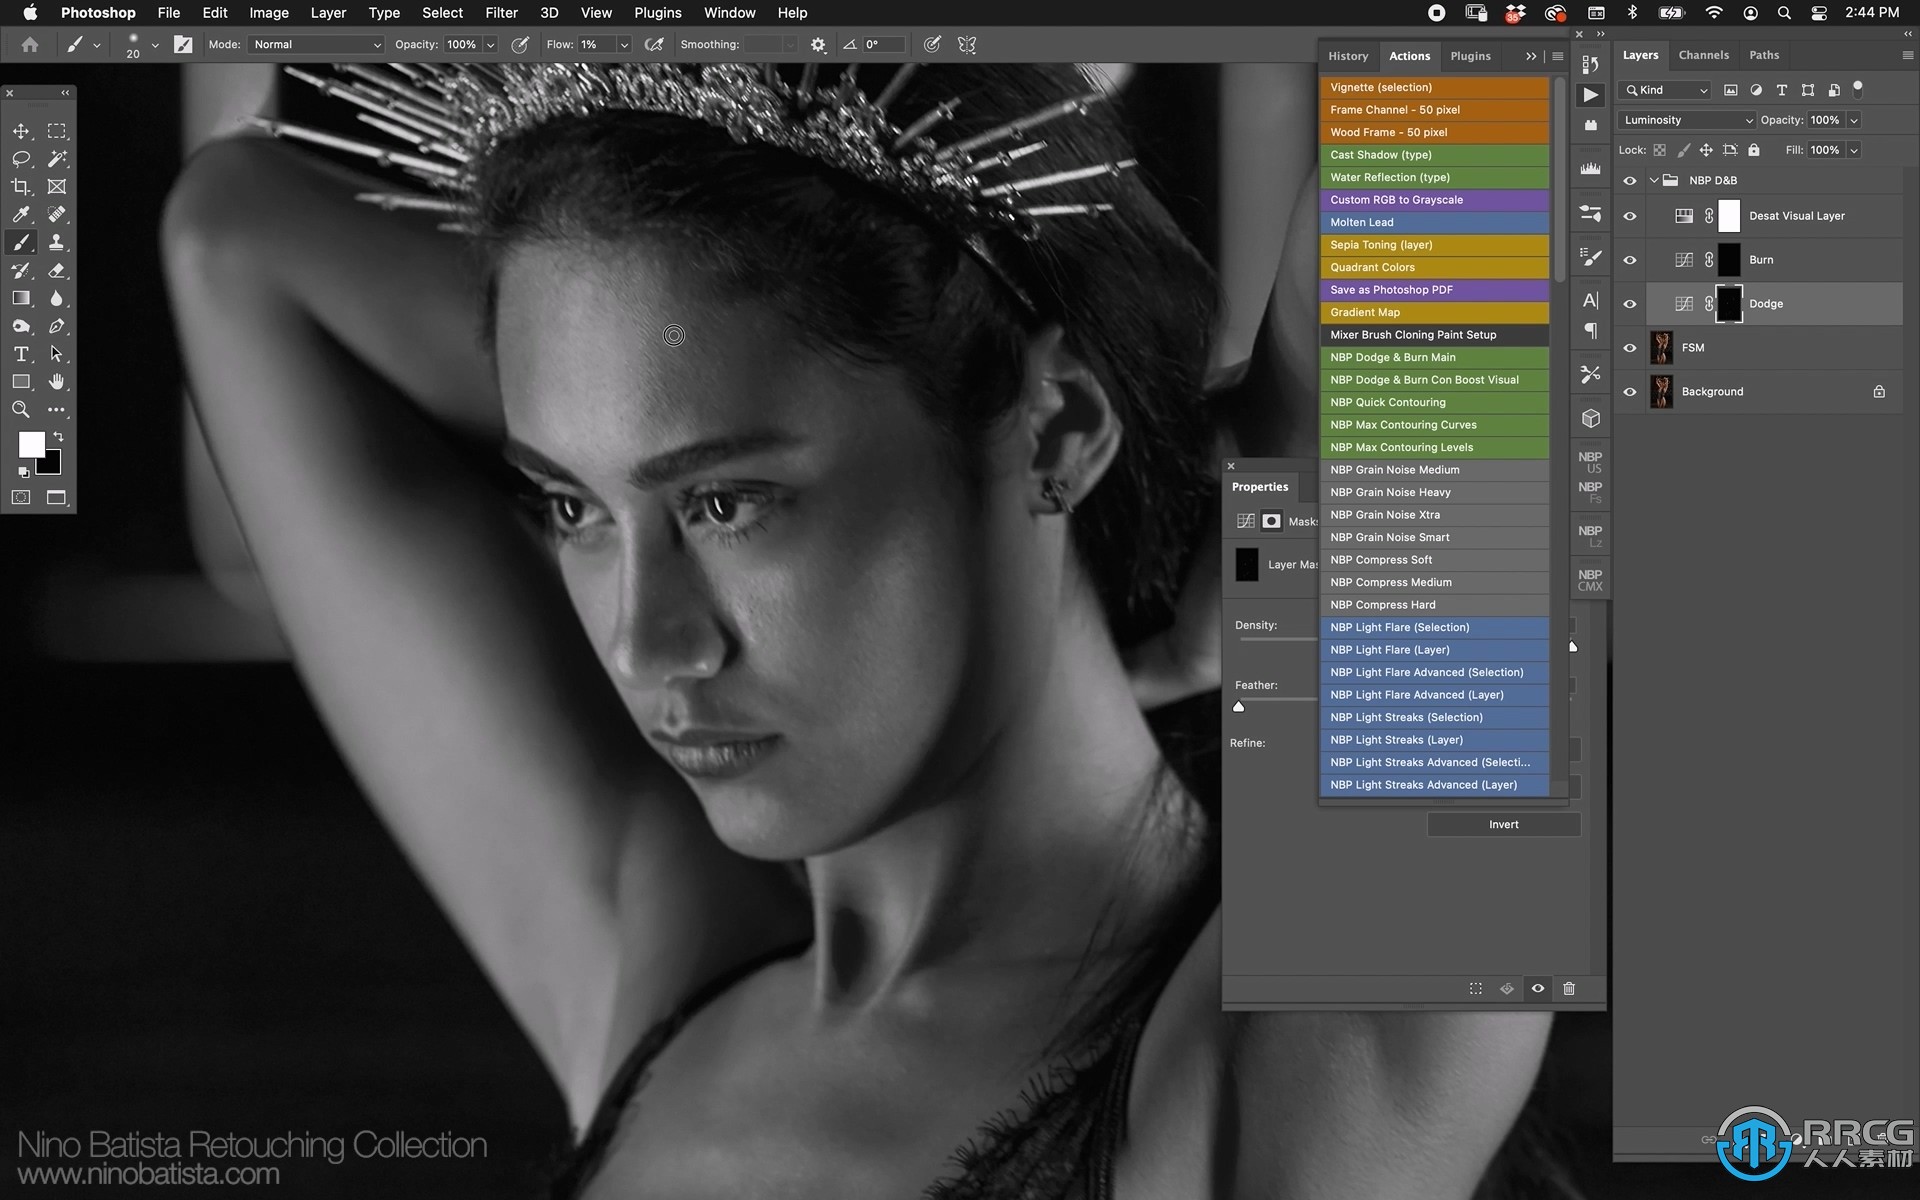1920x1200 pixels.
Task: Click the brush angle input field
Action: point(884,44)
